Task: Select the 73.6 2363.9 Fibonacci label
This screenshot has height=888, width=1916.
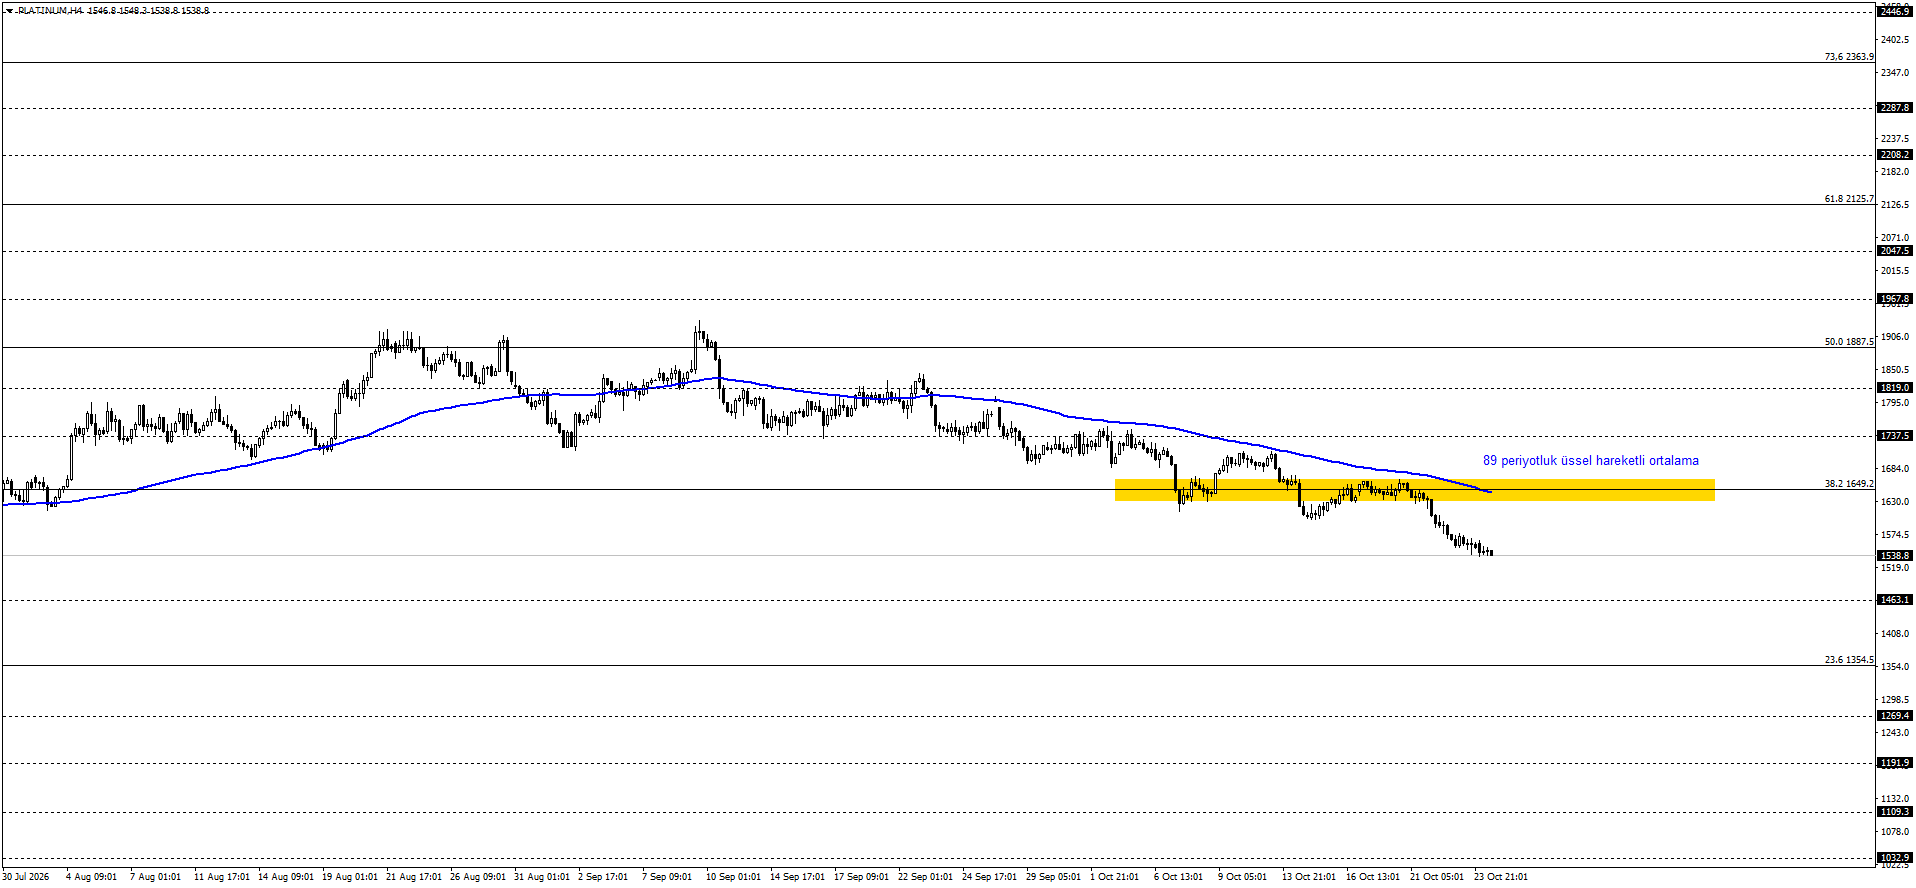Action: (x=1849, y=57)
